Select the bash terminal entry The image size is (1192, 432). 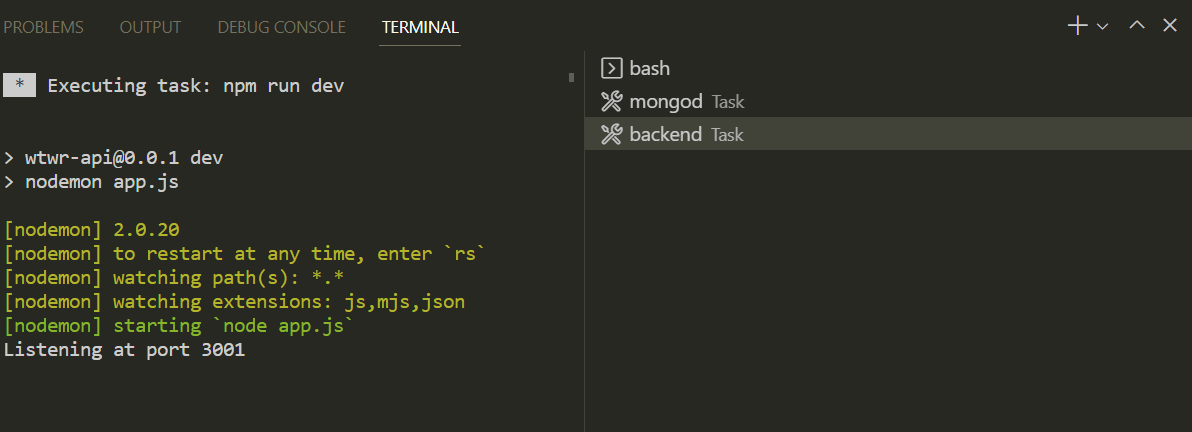click(650, 68)
